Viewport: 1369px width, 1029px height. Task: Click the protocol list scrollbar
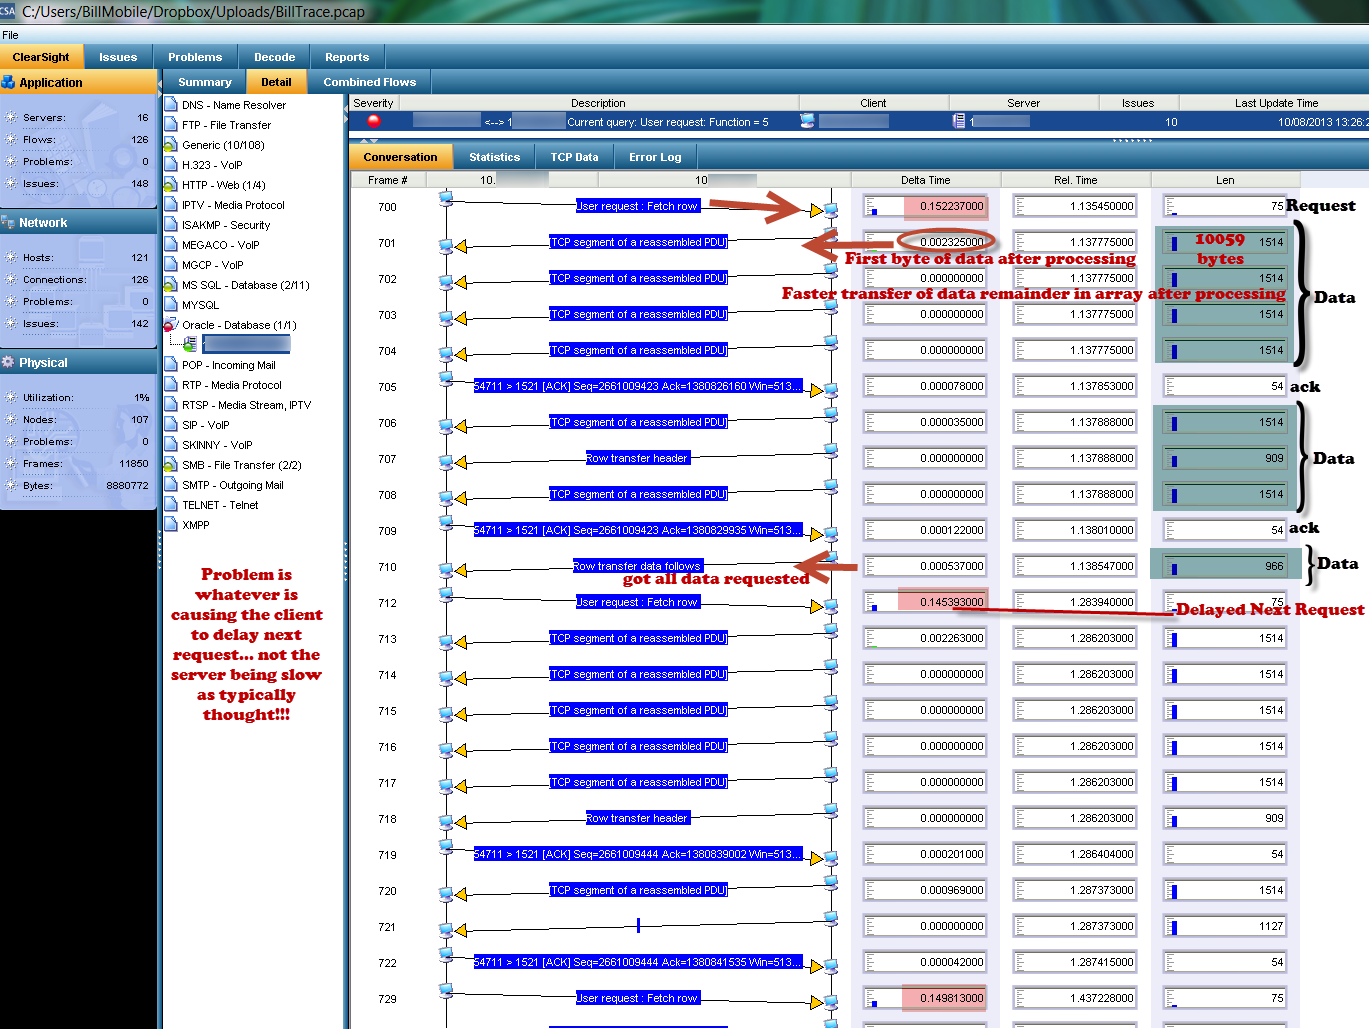pyautogui.click(x=342, y=300)
